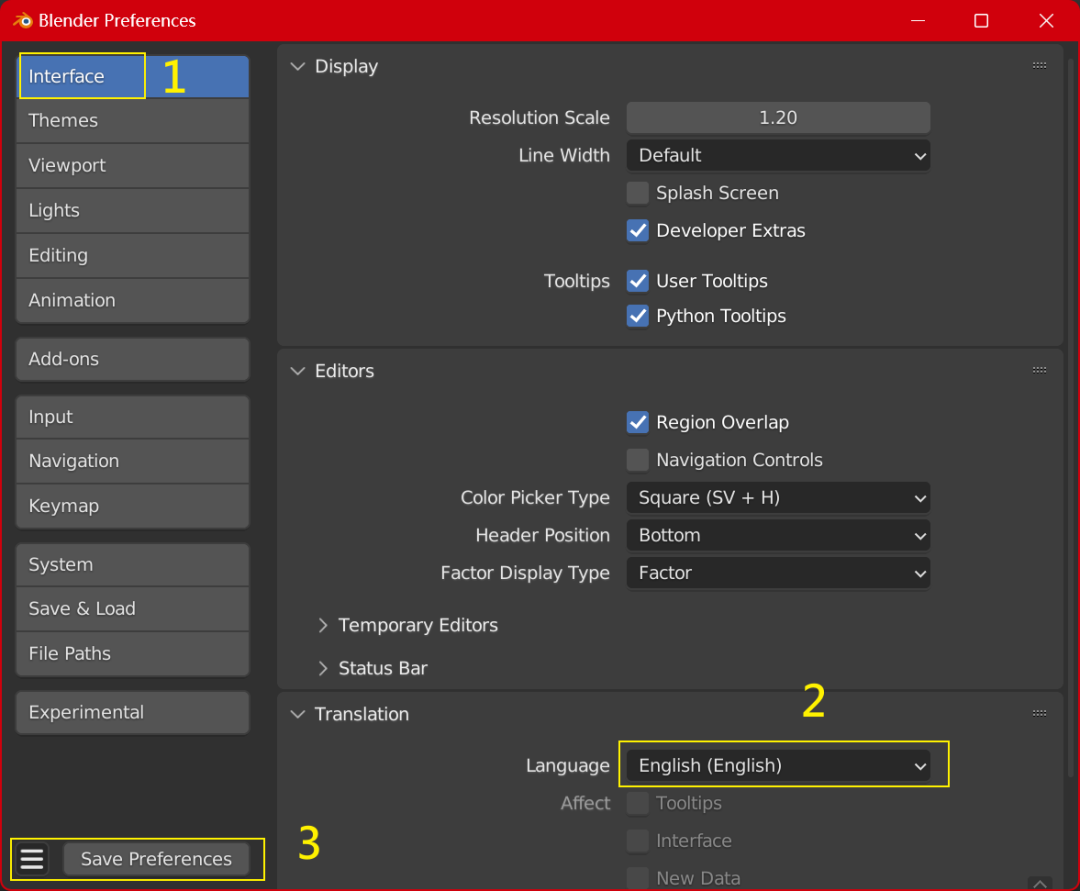
Task: Open the Factor Display Type dropdown
Action: tap(778, 573)
